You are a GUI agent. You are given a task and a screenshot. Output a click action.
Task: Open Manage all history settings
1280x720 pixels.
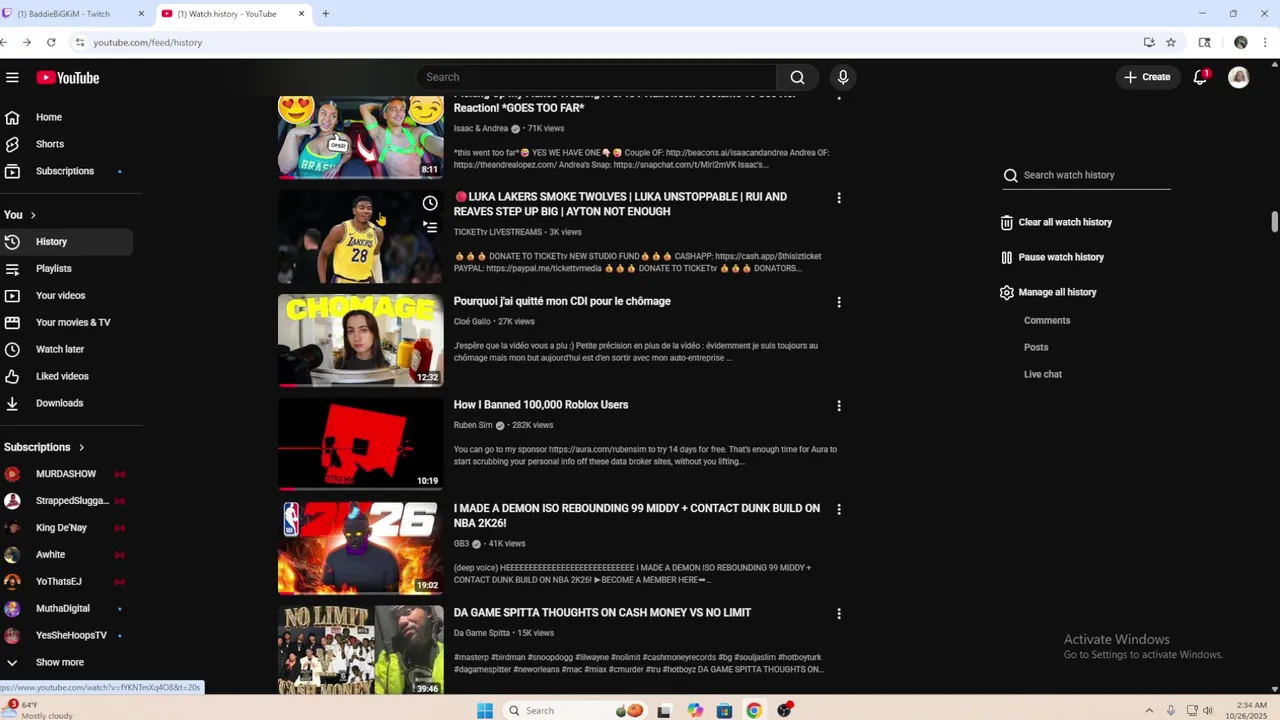click(x=1048, y=292)
